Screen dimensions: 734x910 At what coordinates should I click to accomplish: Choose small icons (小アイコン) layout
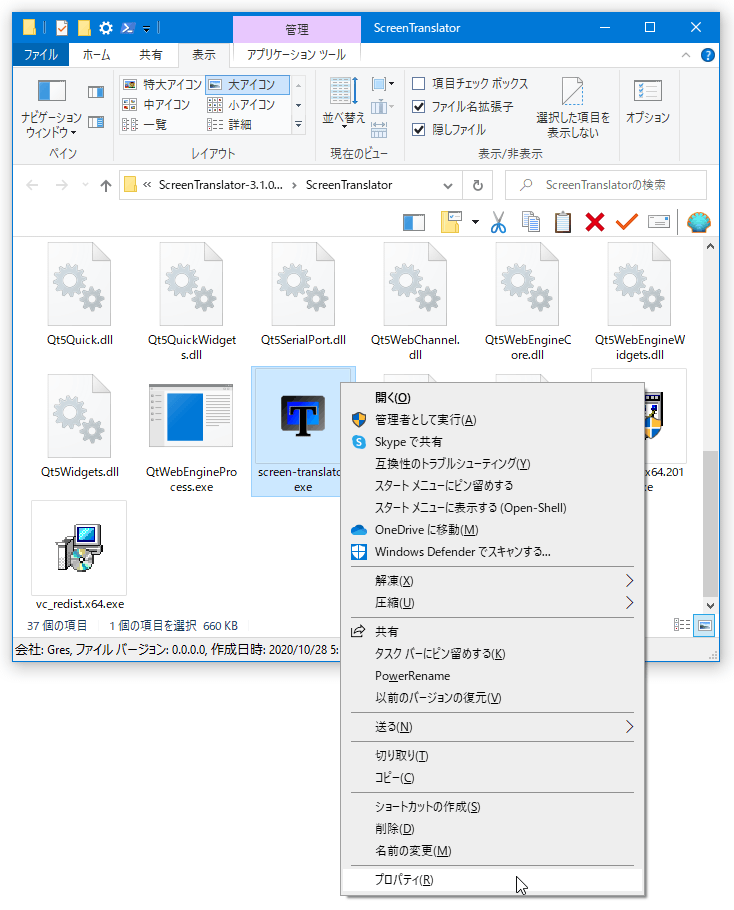[241, 104]
